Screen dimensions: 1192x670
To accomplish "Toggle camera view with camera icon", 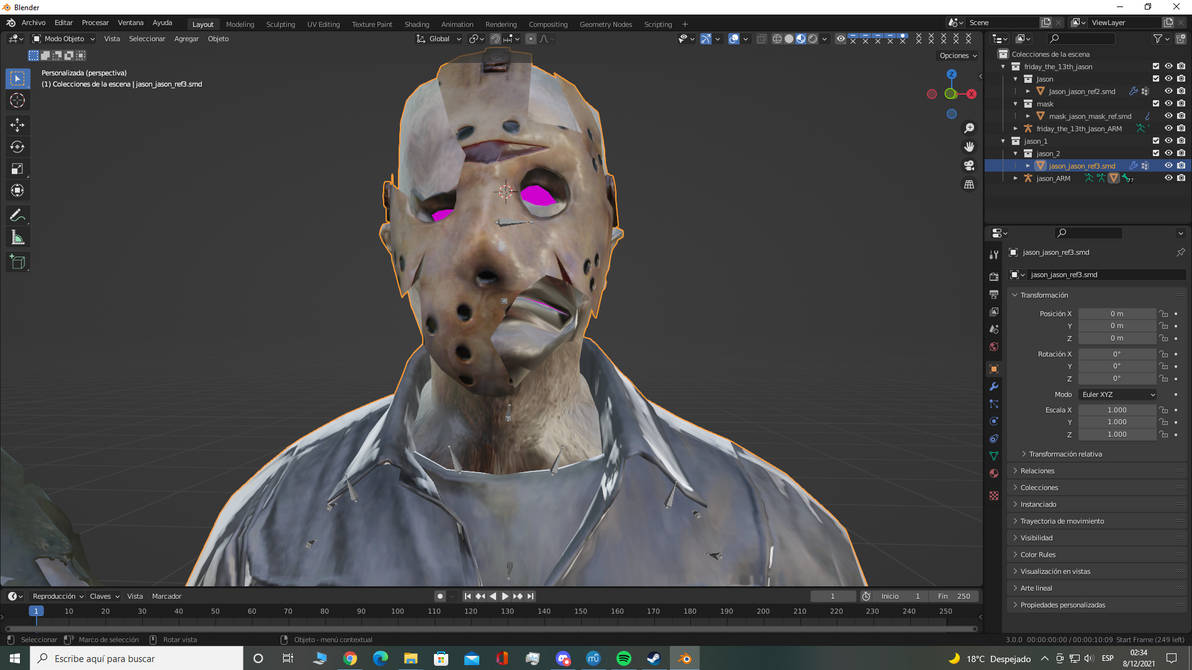I will click(968, 166).
